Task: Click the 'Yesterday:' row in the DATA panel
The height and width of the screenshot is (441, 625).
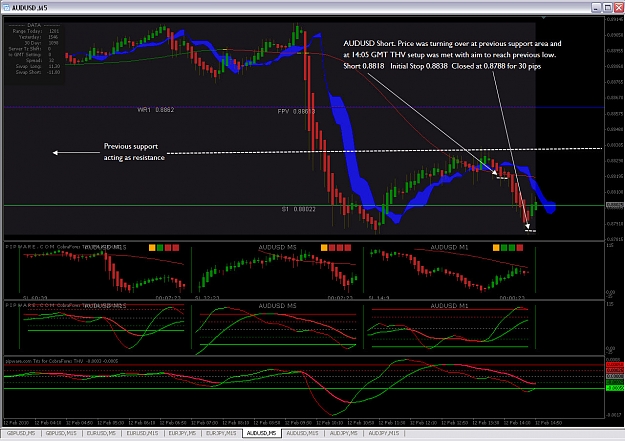Action: [38, 37]
